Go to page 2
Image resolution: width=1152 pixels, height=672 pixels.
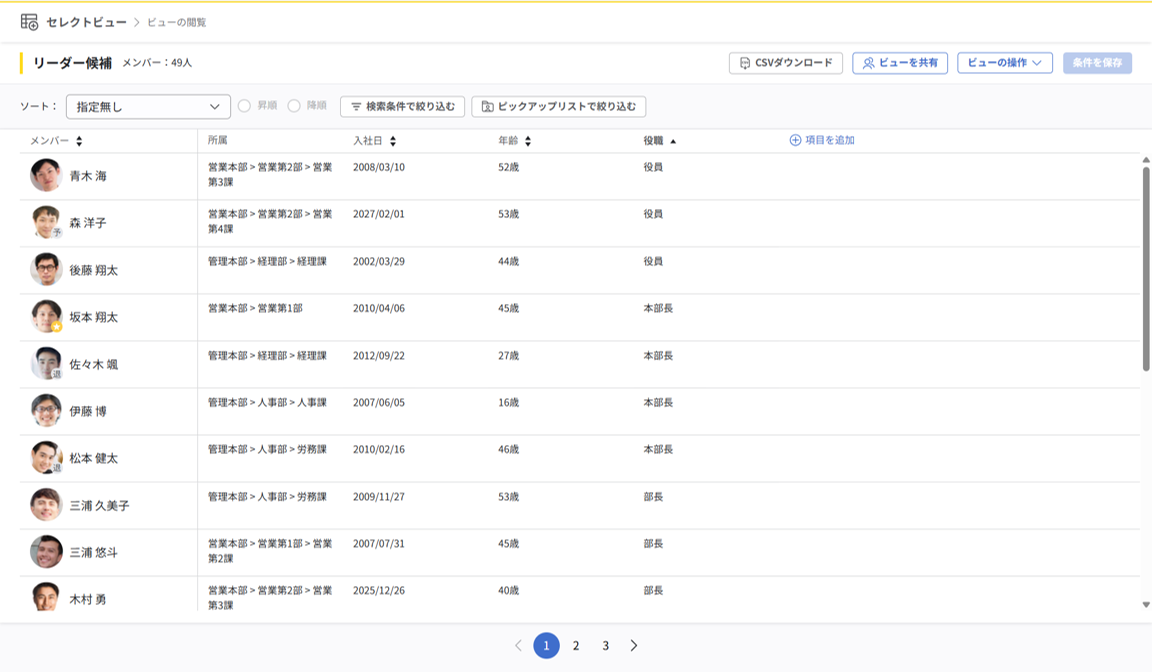(x=576, y=646)
